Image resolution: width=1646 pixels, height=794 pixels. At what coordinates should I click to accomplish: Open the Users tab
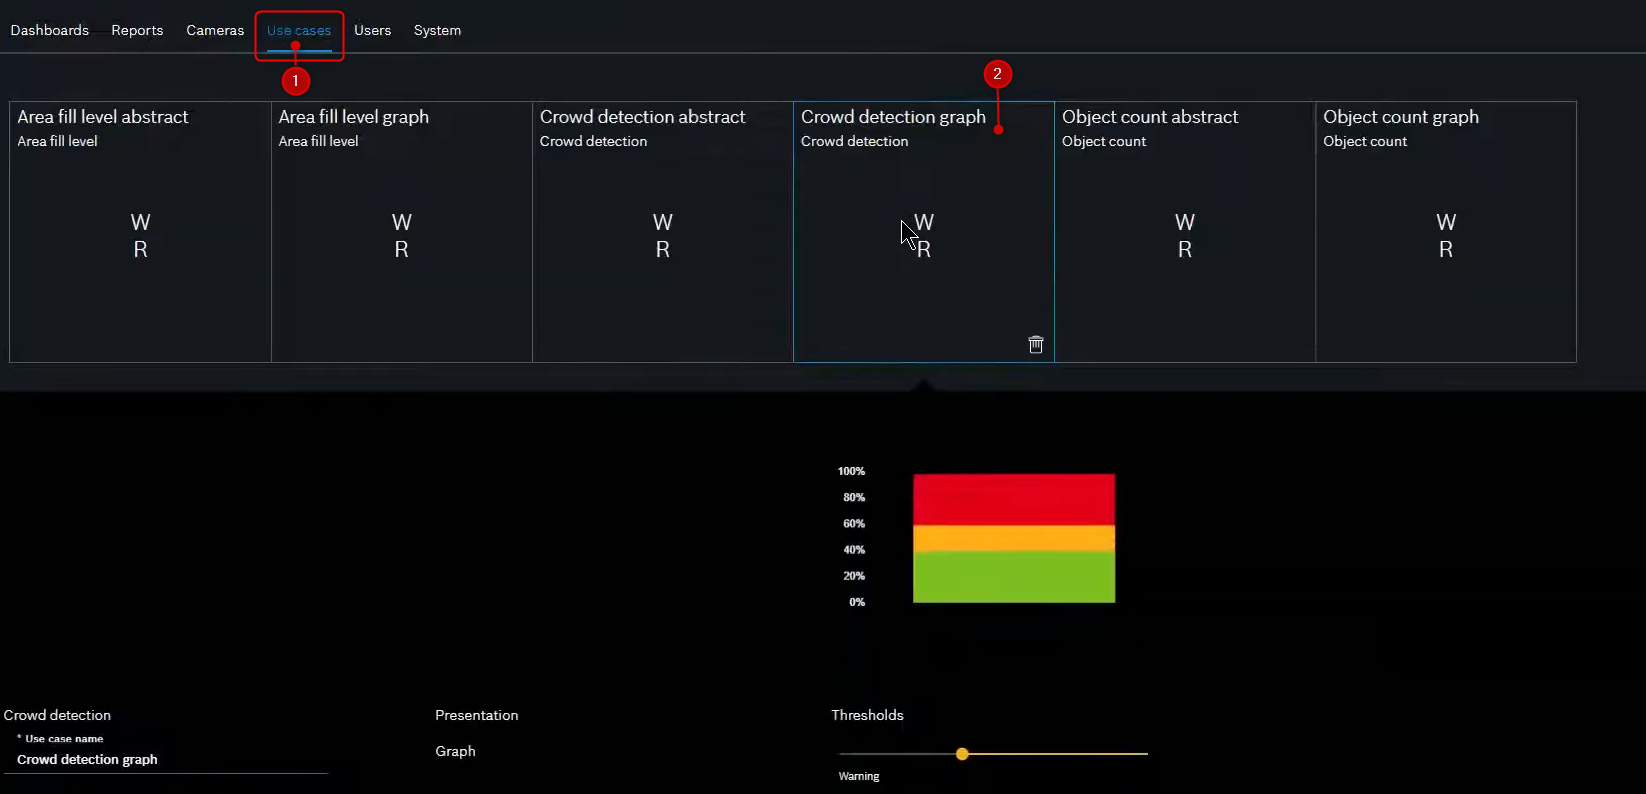372,30
